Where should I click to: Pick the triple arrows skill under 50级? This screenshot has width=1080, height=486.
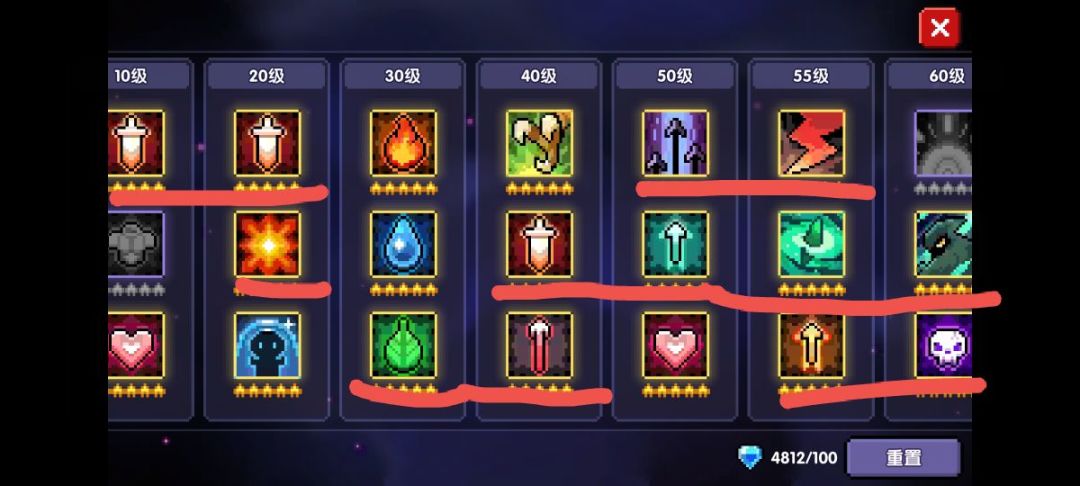pos(675,143)
